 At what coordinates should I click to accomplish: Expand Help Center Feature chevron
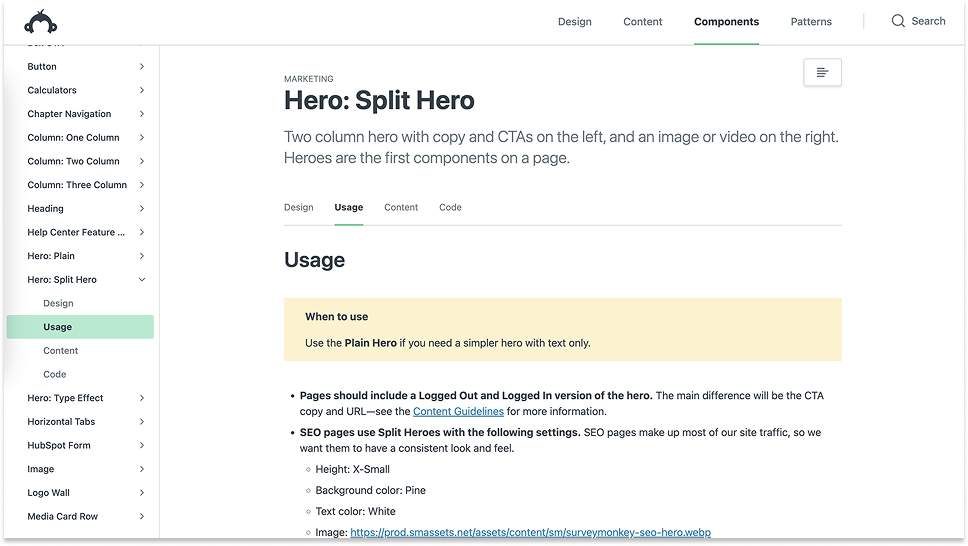(x=142, y=232)
